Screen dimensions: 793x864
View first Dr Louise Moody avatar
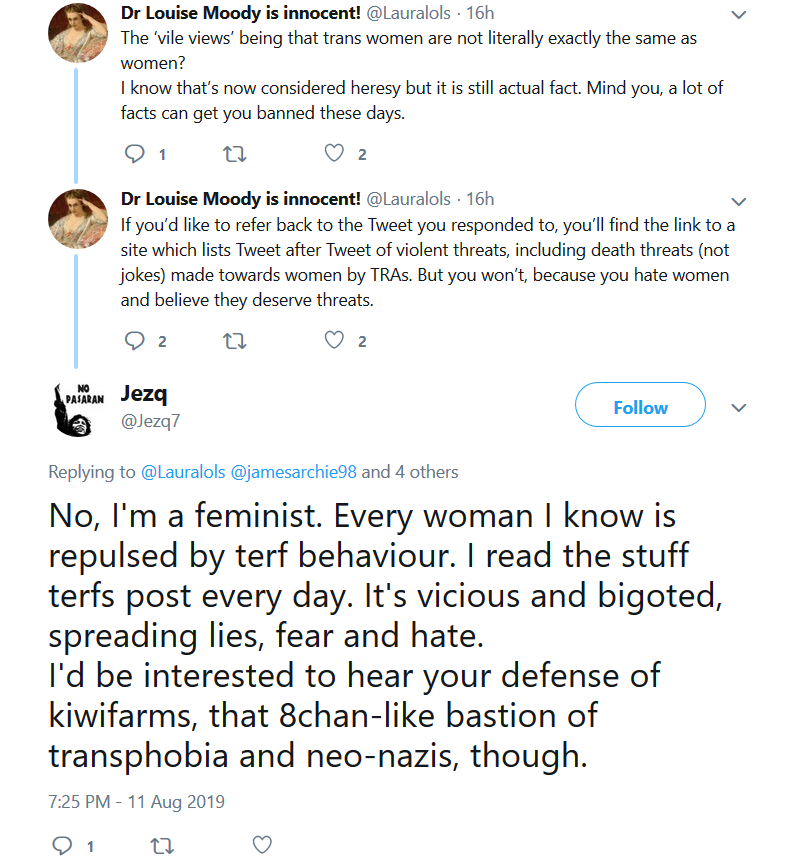coord(78,34)
